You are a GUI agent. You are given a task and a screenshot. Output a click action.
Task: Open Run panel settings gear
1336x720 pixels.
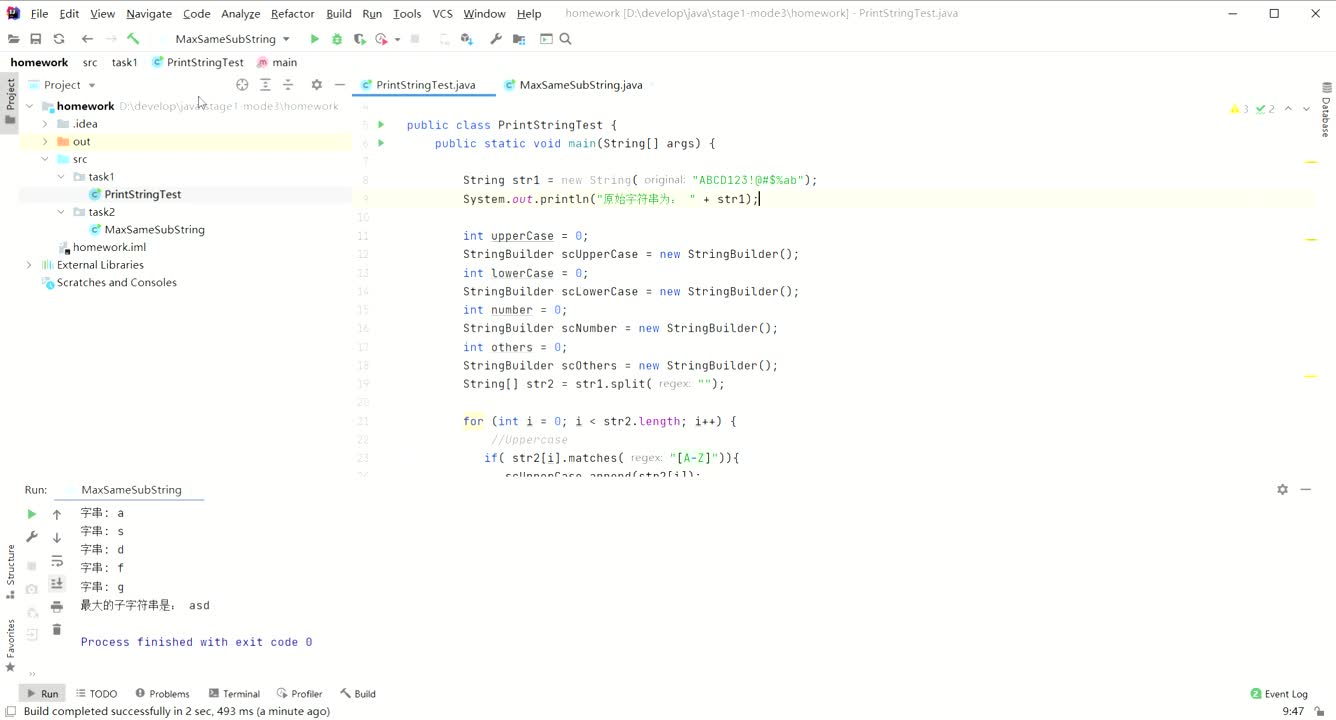[1283, 490]
